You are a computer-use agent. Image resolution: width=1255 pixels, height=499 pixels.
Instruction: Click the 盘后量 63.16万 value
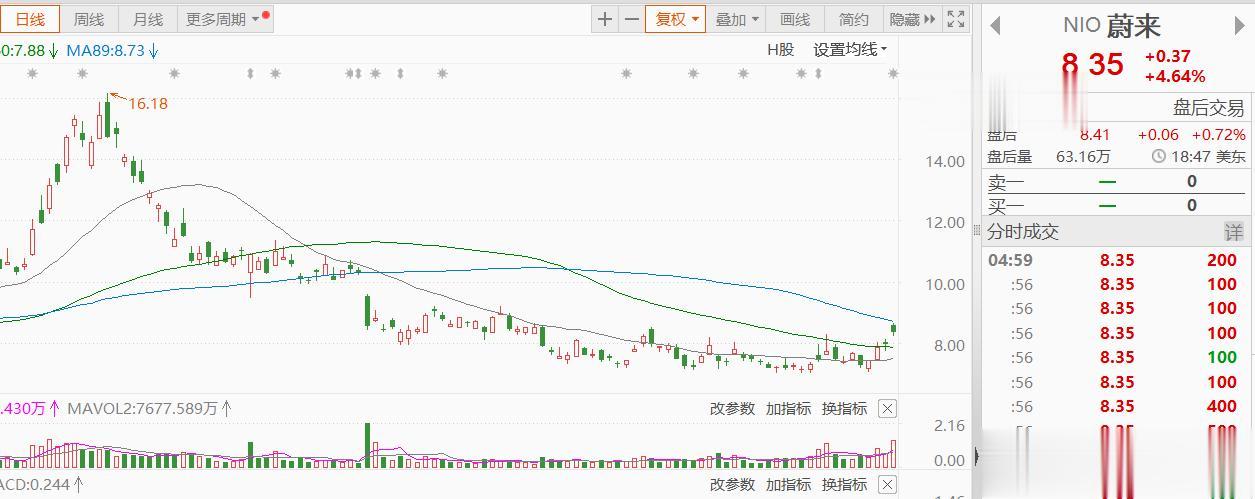pos(1083,157)
